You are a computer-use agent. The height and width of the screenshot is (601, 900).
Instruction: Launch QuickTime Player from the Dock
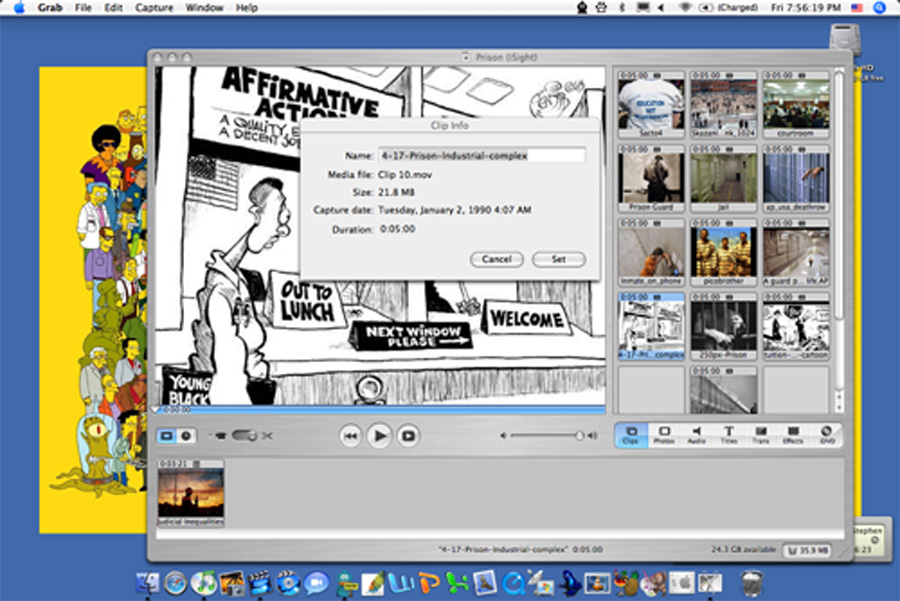[x=514, y=583]
